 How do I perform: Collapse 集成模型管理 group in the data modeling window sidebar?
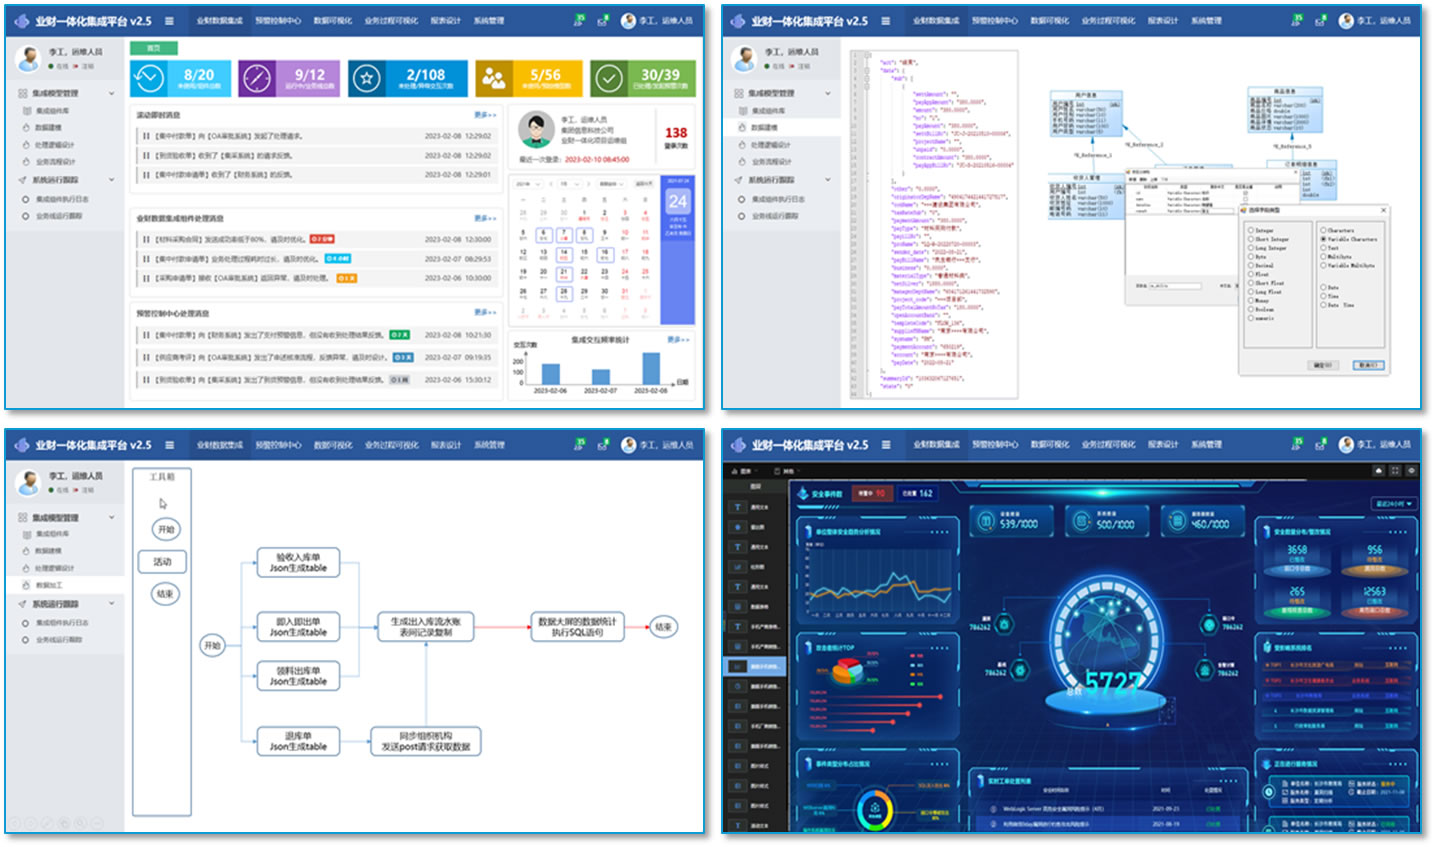click(828, 93)
